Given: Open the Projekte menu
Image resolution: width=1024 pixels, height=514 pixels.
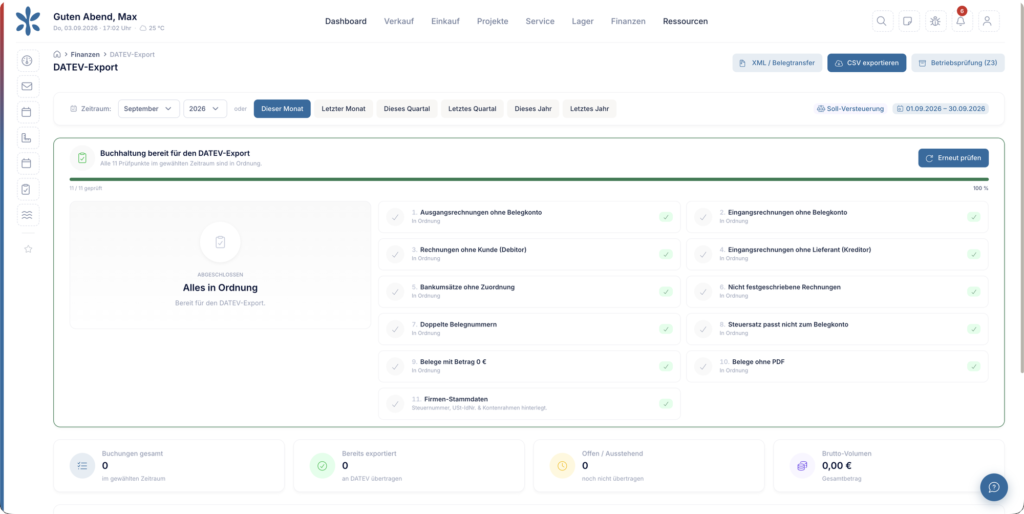Looking at the screenshot, I should tap(492, 21).
